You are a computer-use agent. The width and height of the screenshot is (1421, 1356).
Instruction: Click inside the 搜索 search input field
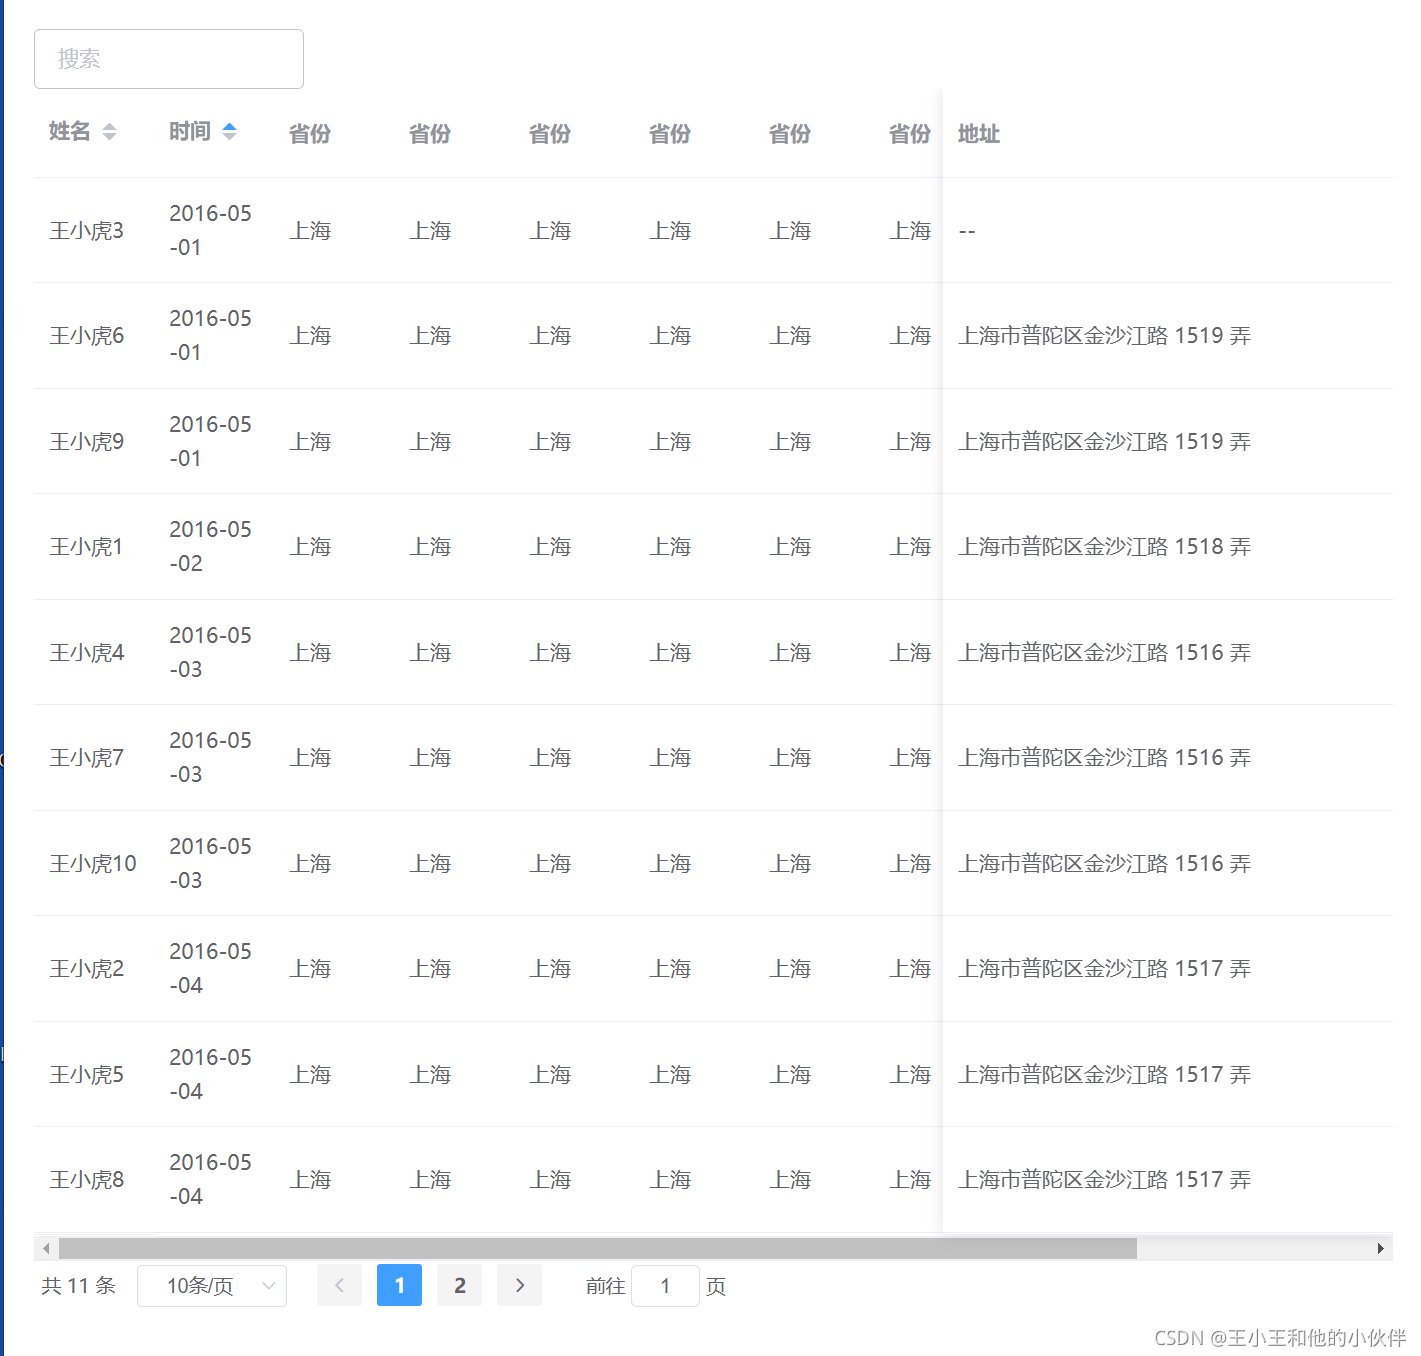pyautogui.click(x=168, y=58)
